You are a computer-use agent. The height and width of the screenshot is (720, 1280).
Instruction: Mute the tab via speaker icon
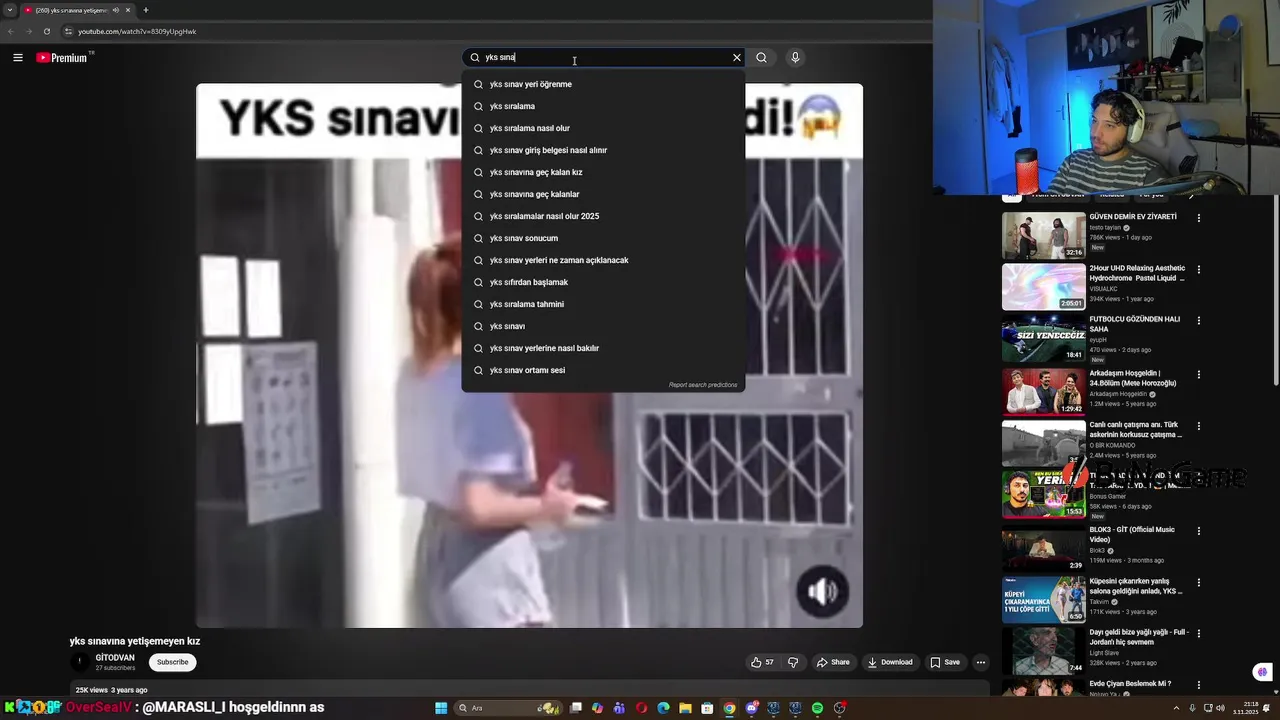click(116, 10)
